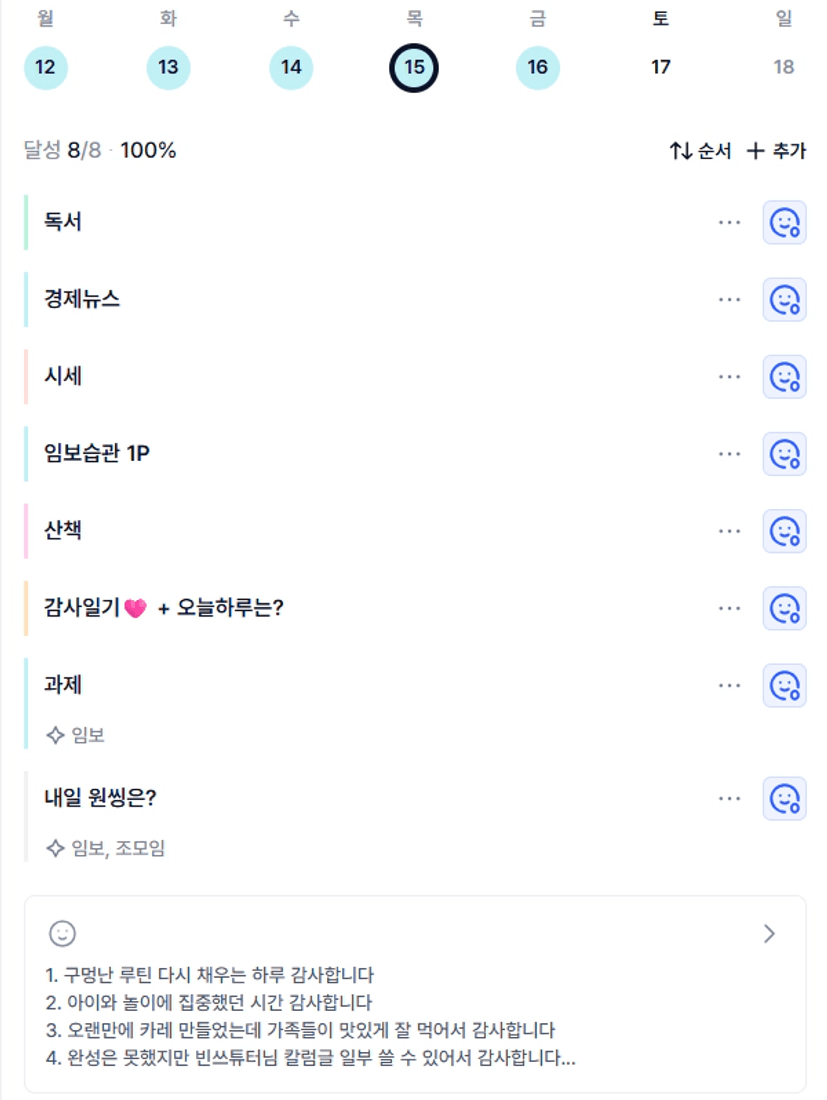Viewport: 827px width, 1100px height.
Task: Click the 순서 sort order button
Action: [x=700, y=151]
